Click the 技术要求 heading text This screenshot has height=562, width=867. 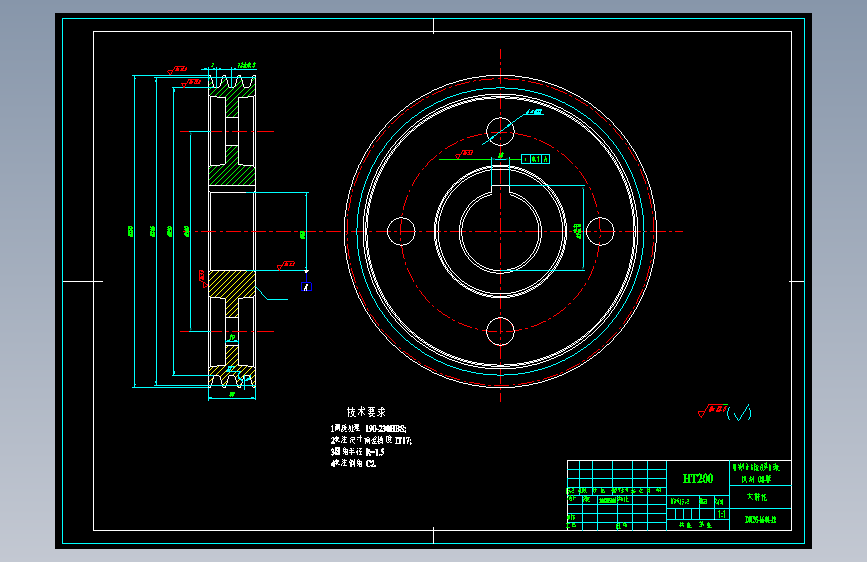(366, 412)
